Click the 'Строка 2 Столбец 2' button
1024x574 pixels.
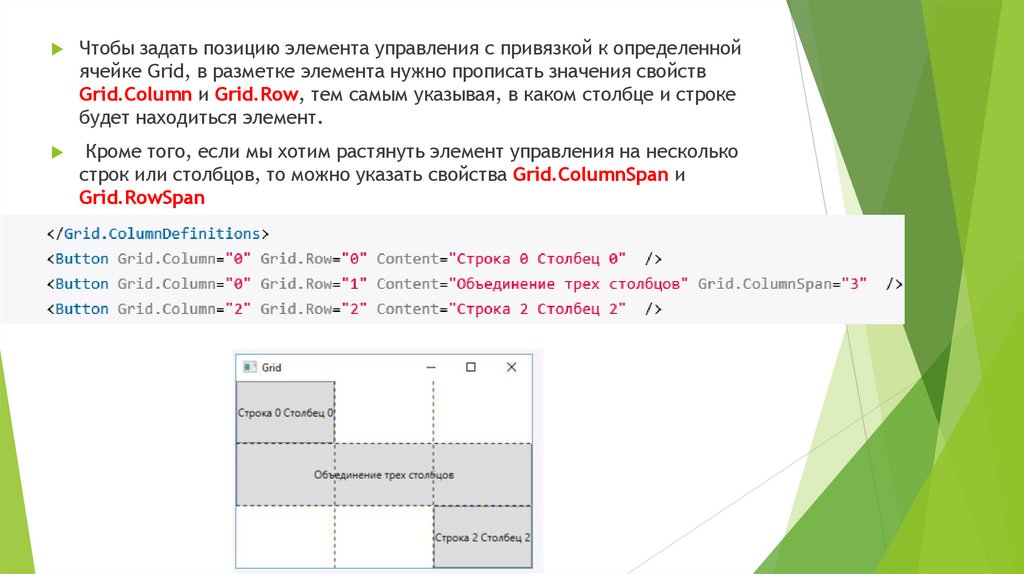tap(483, 537)
